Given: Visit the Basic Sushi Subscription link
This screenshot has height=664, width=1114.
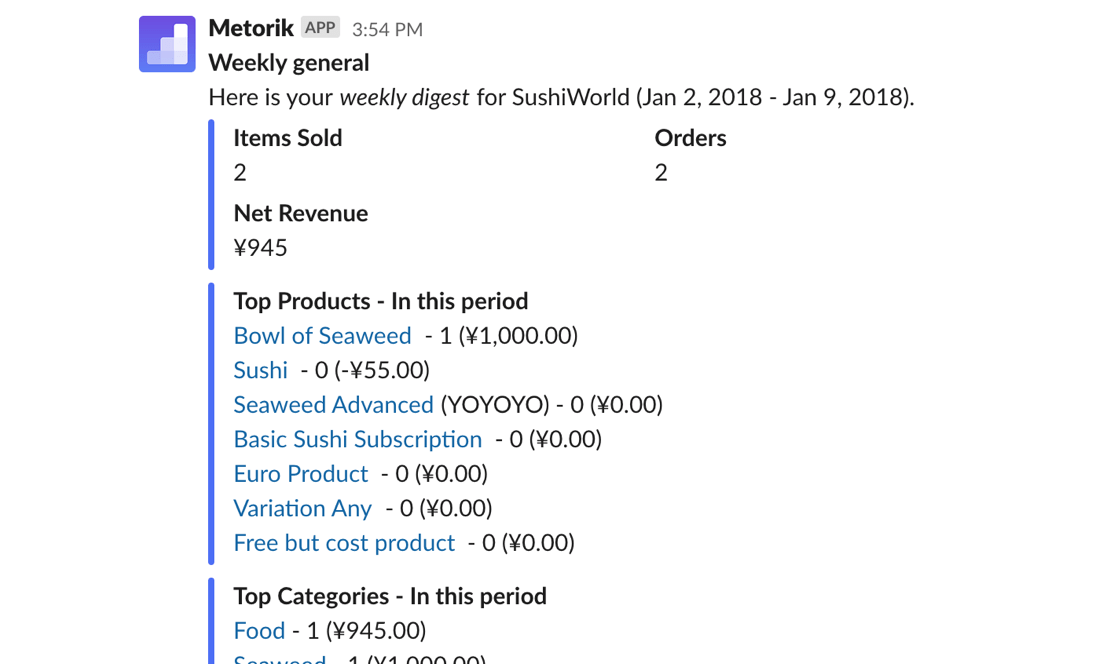Looking at the screenshot, I should coord(357,440).
